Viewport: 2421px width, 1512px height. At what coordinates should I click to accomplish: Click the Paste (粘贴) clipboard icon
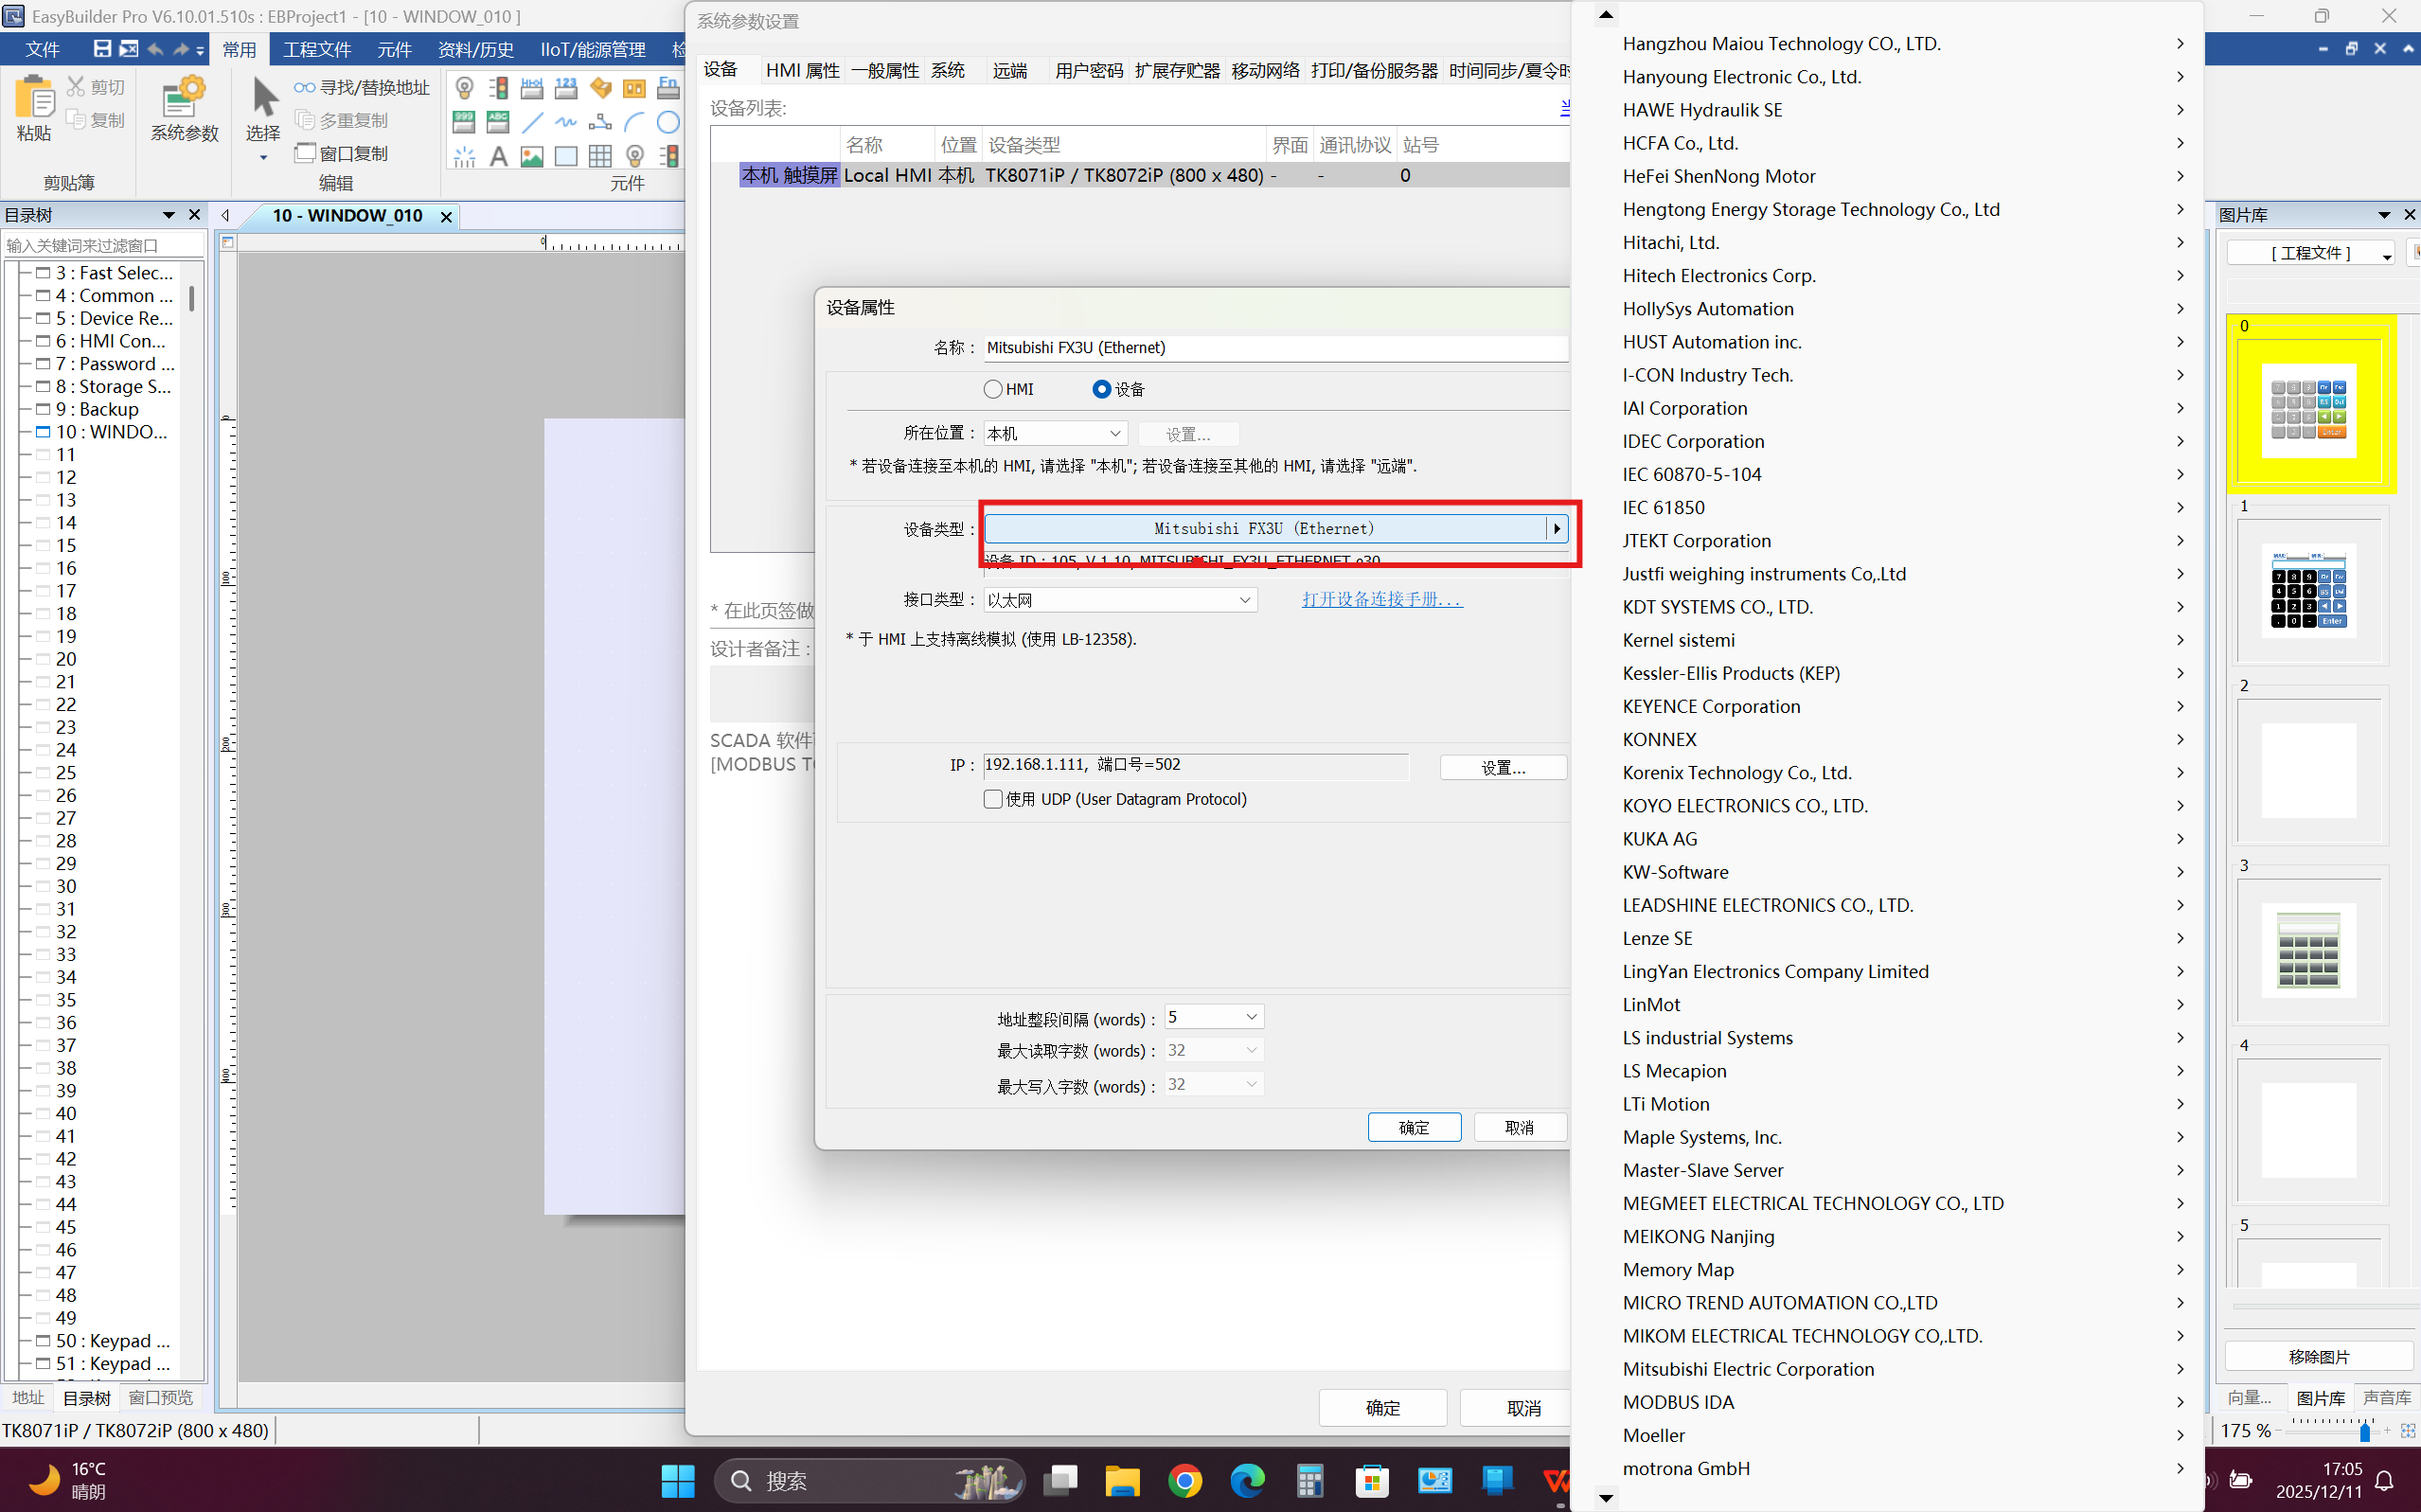(34, 100)
